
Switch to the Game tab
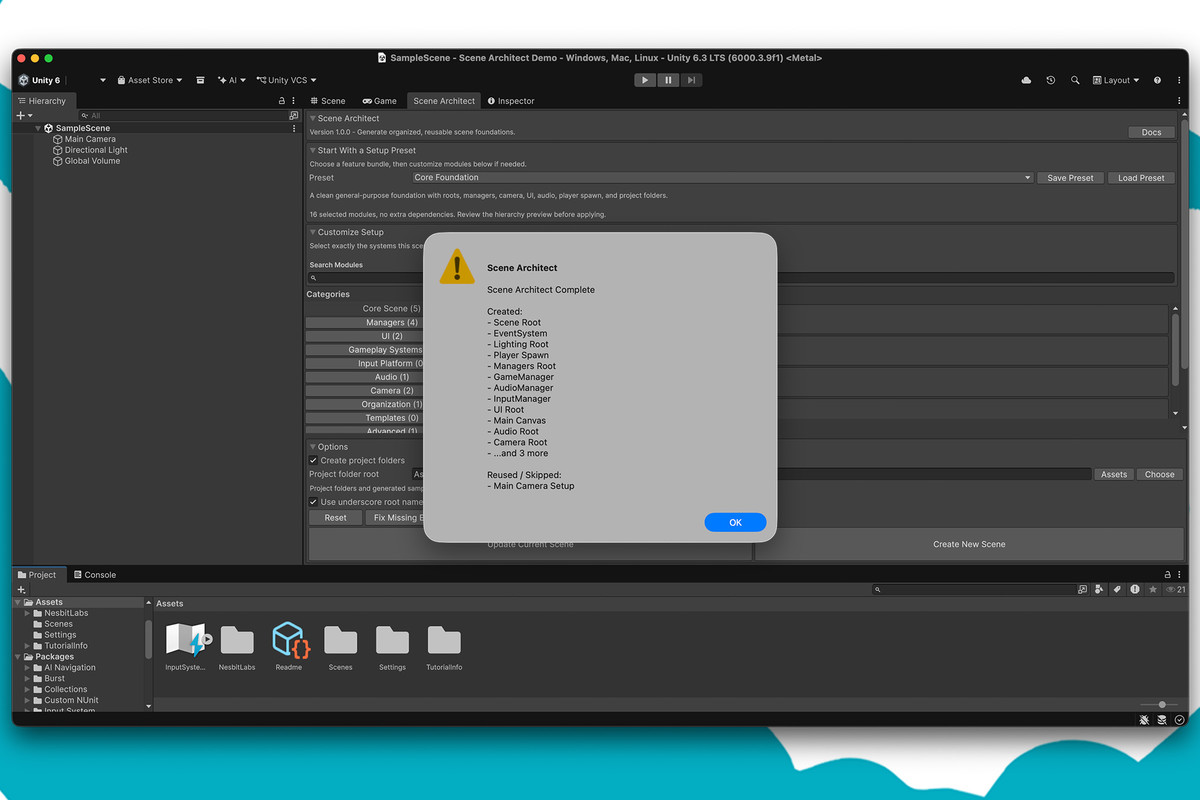[x=380, y=101]
